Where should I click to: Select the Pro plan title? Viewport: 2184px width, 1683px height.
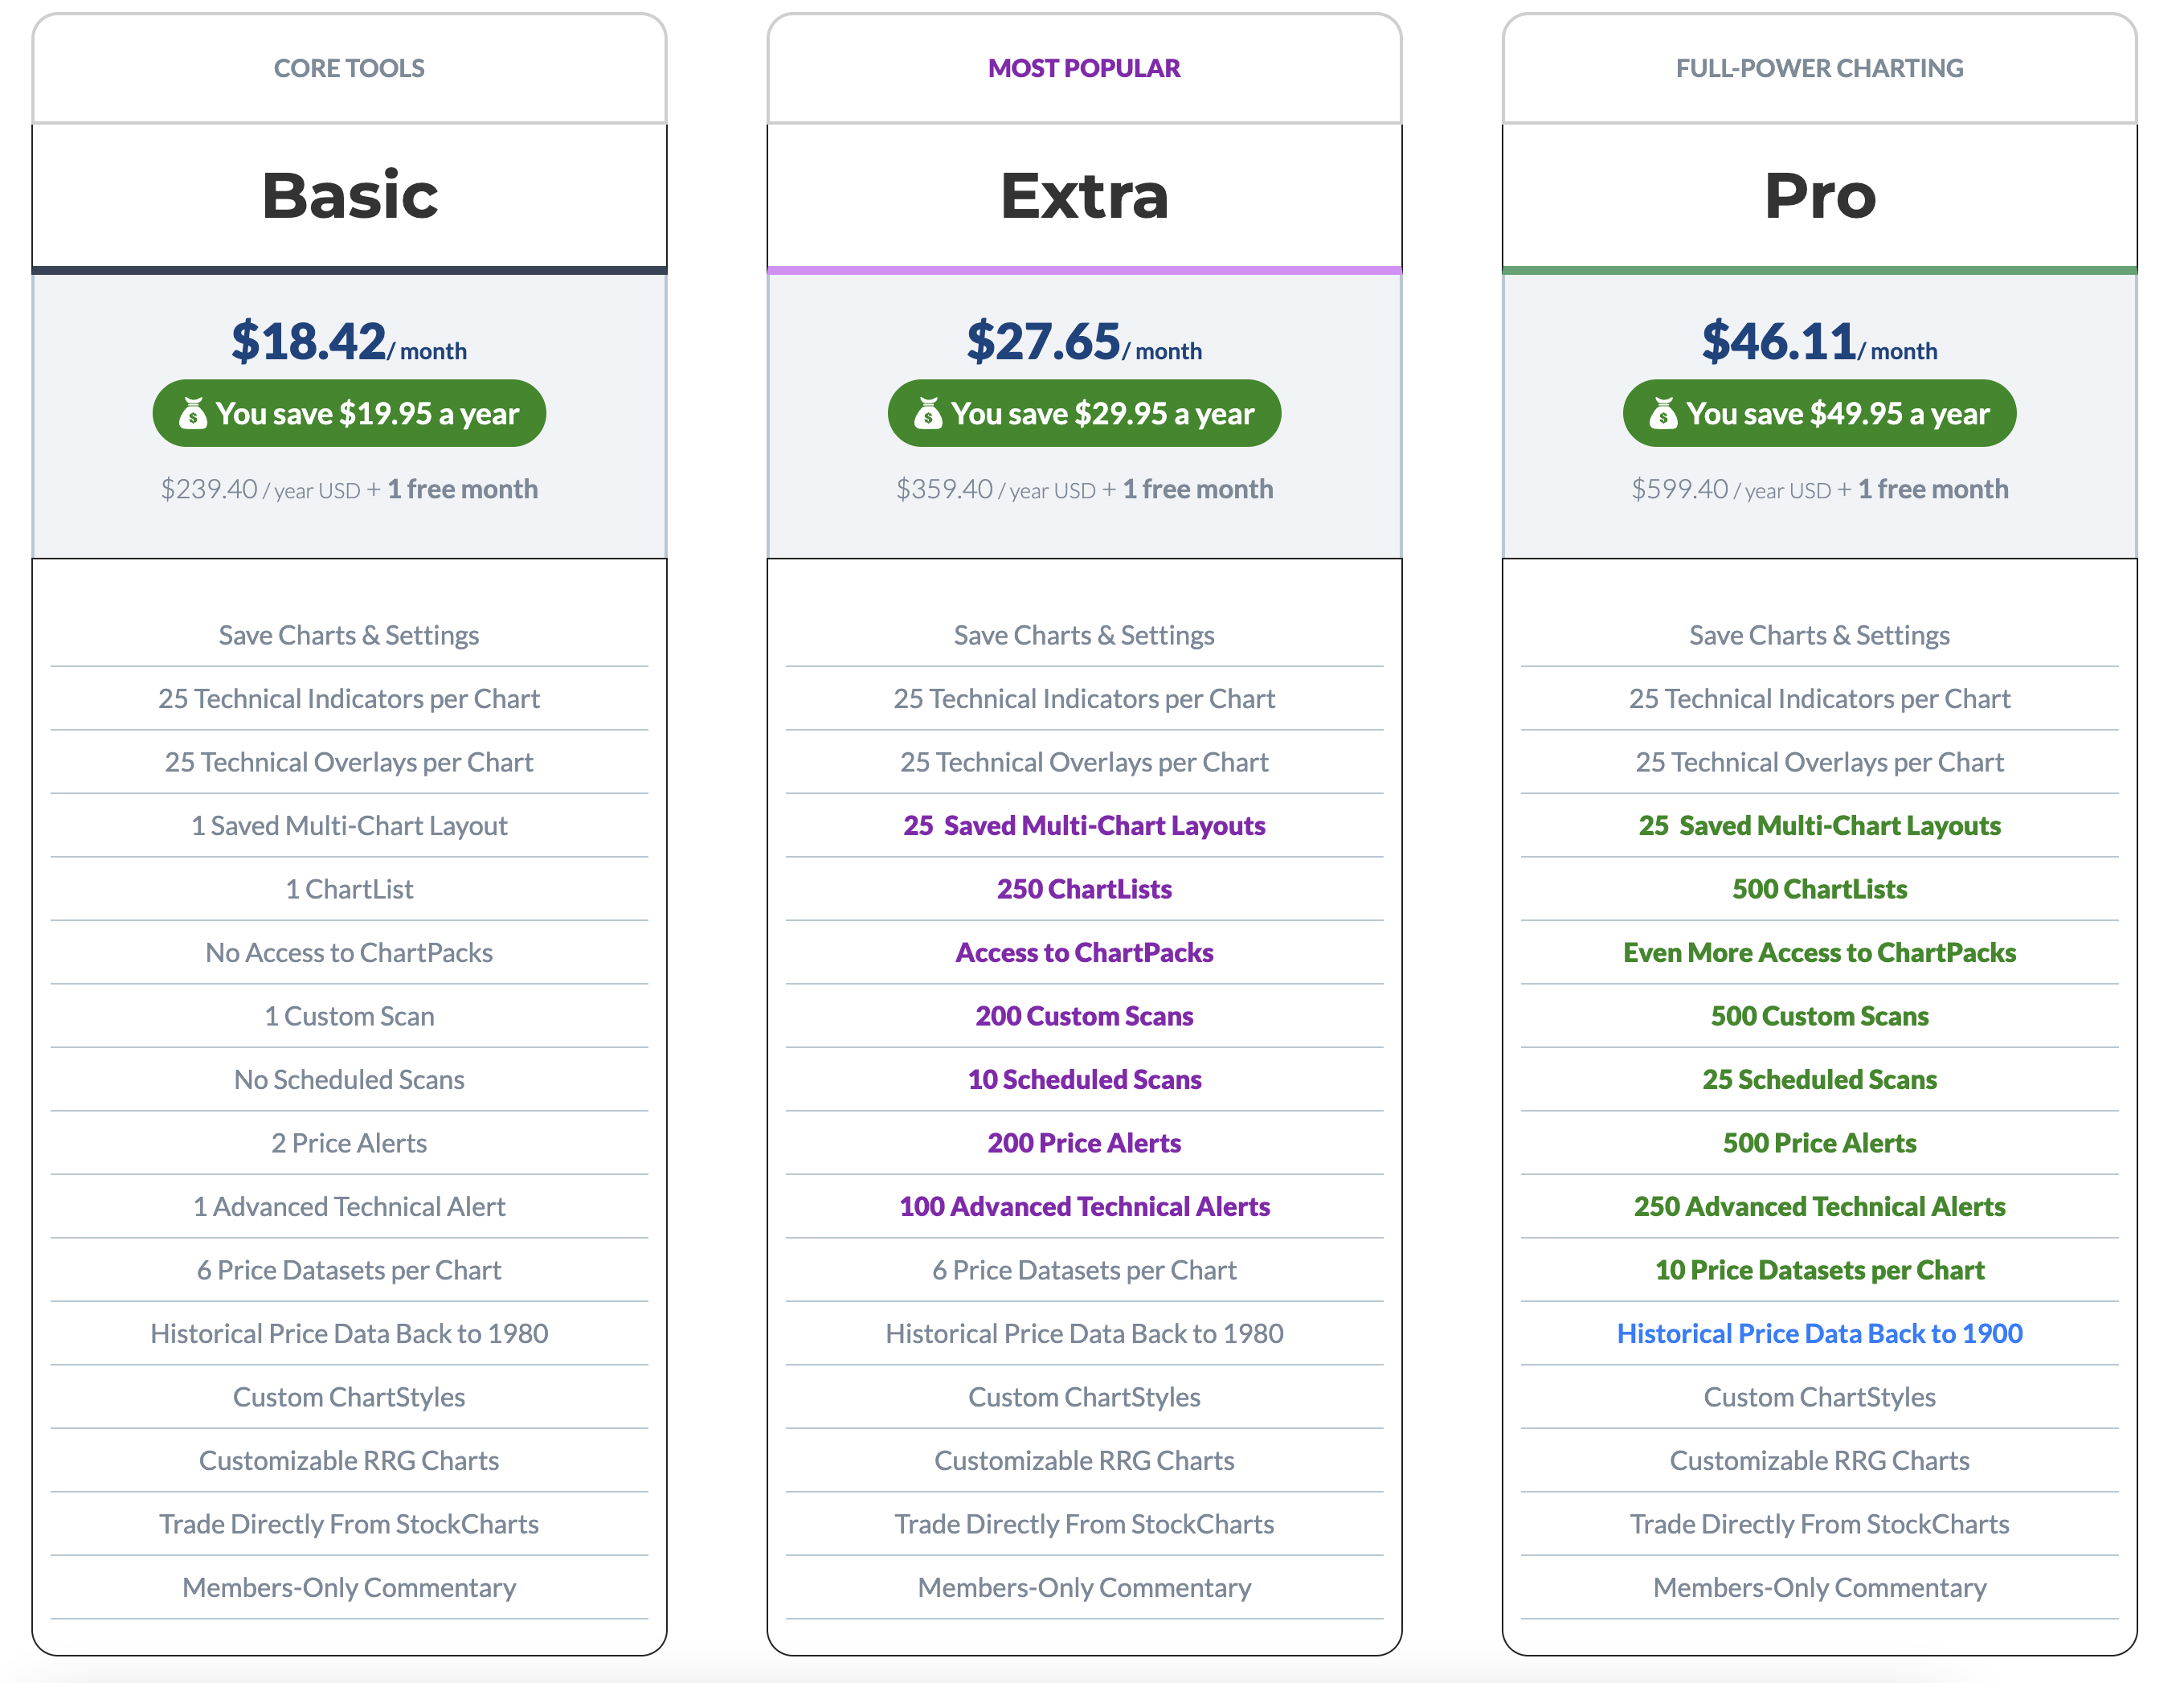pos(1819,195)
